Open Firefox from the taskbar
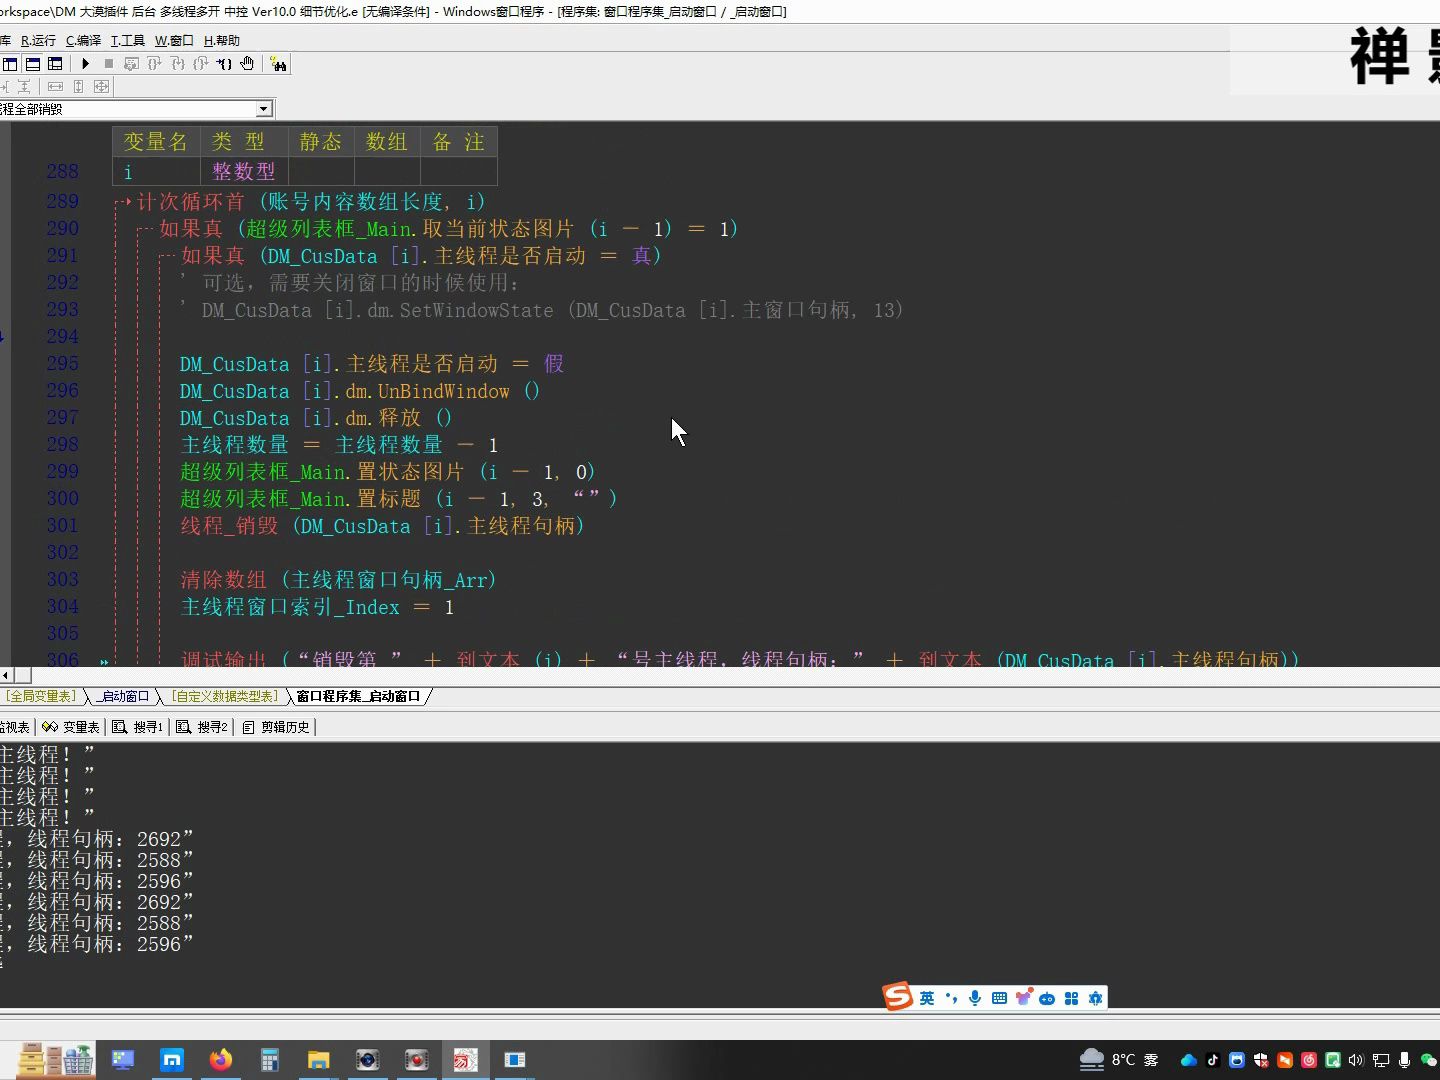Image resolution: width=1440 pixels, height=1080 pixels. click(x=221, y=1060)
